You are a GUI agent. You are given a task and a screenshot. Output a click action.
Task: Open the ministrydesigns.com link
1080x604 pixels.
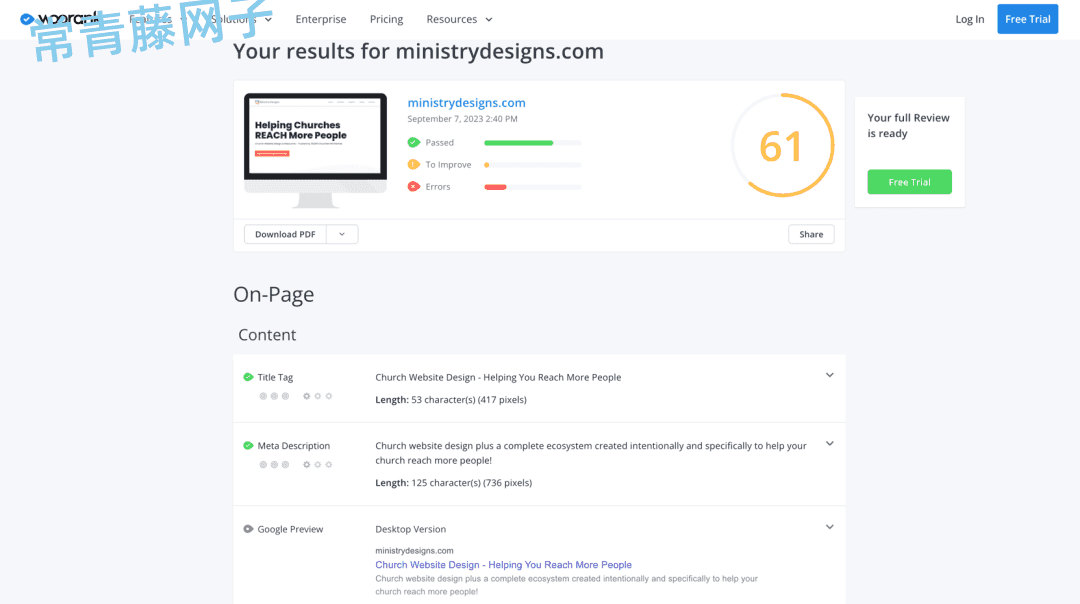click(466, 103)
